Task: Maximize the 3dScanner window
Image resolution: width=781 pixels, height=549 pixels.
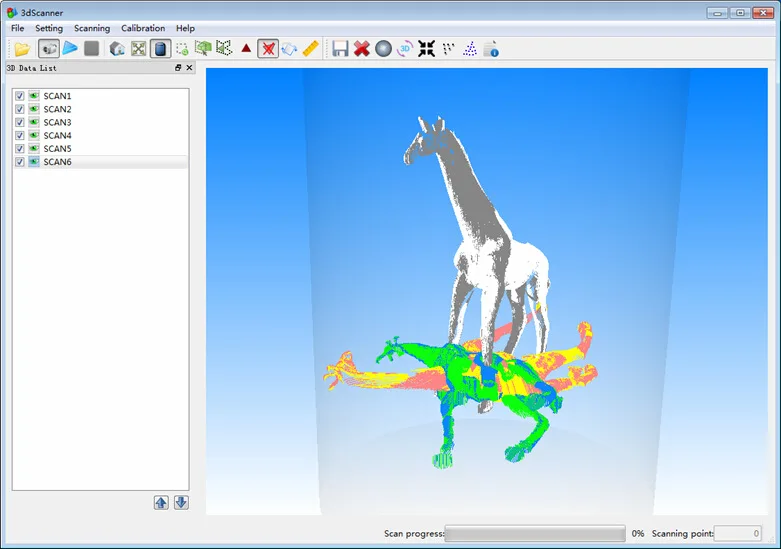Action: [740, 13]
